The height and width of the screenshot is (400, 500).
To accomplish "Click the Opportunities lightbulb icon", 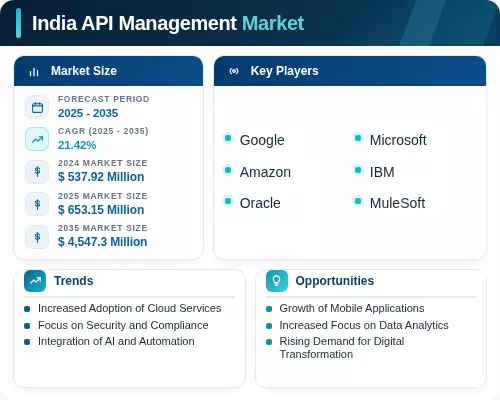I will (277, 281).
